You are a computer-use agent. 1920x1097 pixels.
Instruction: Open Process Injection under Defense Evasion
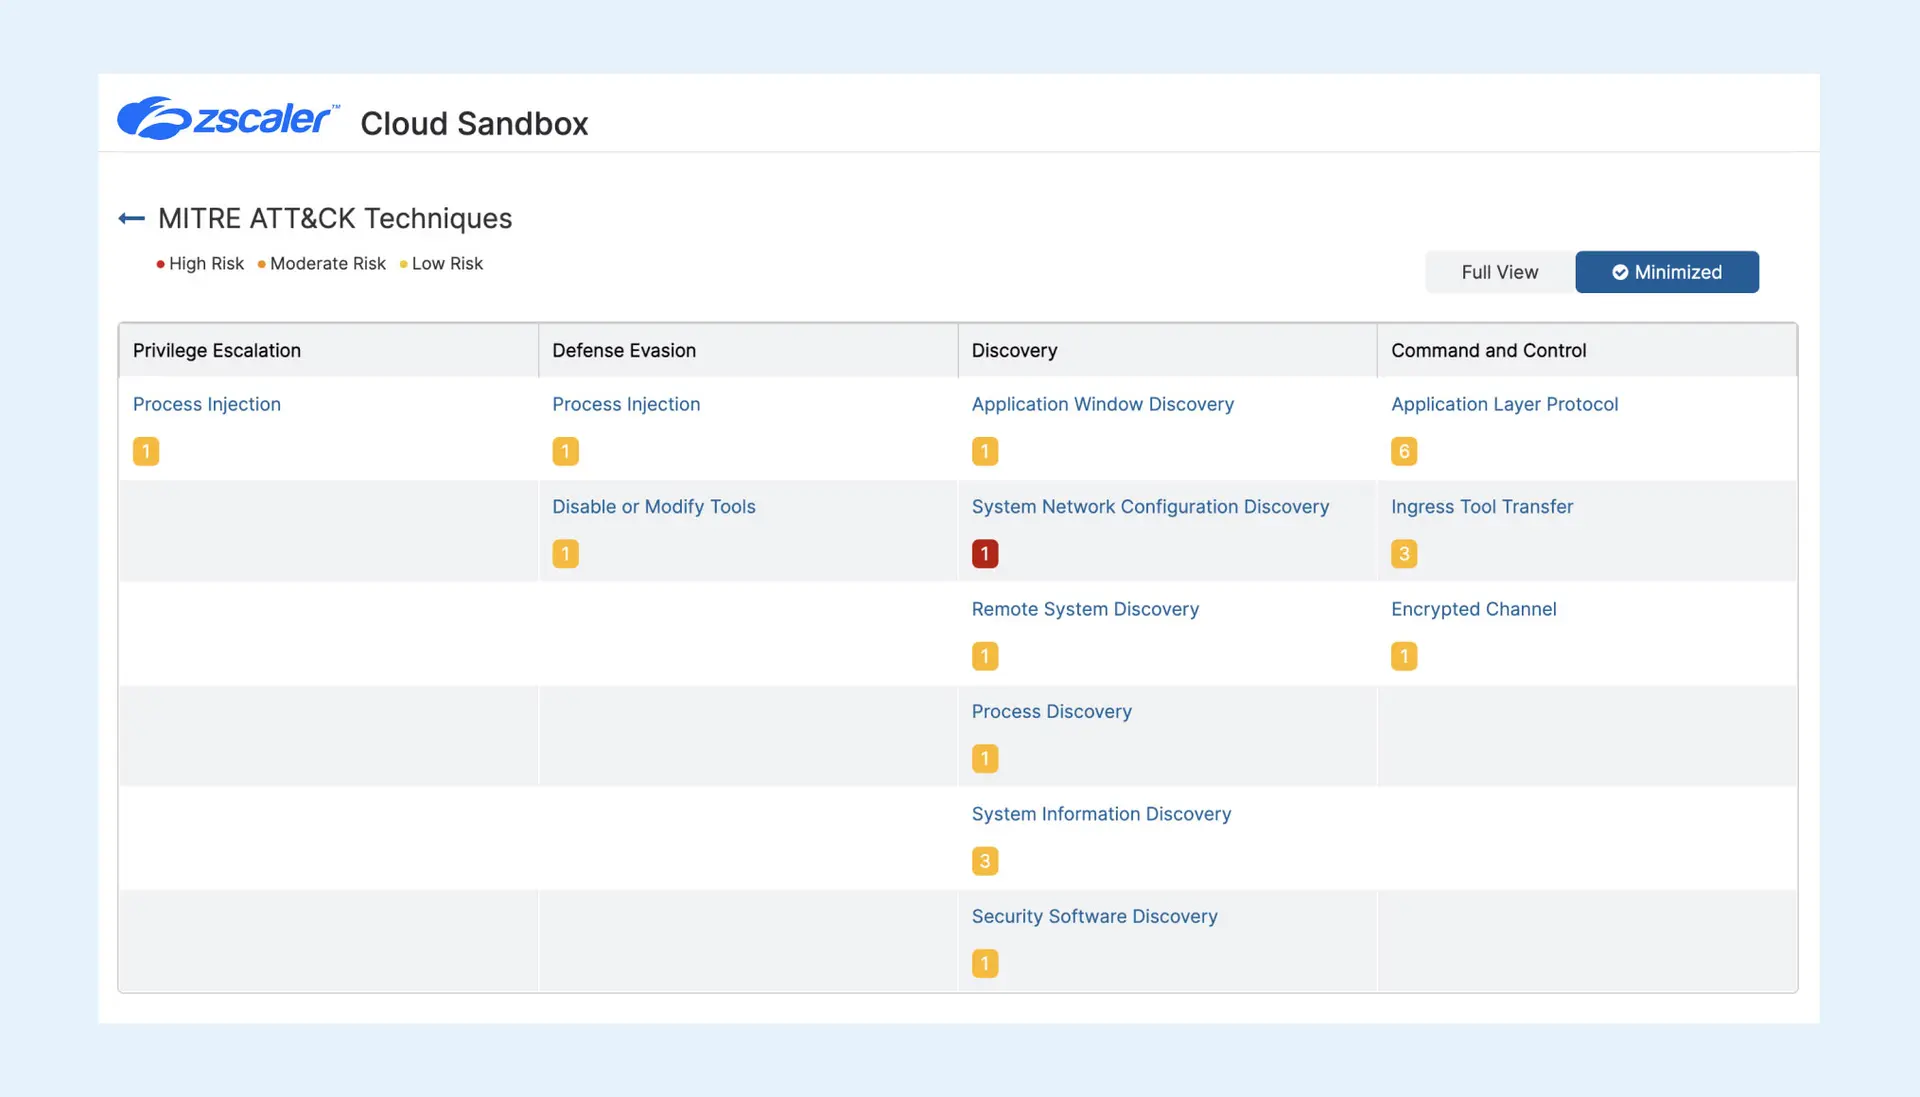[x=626, y=404]
